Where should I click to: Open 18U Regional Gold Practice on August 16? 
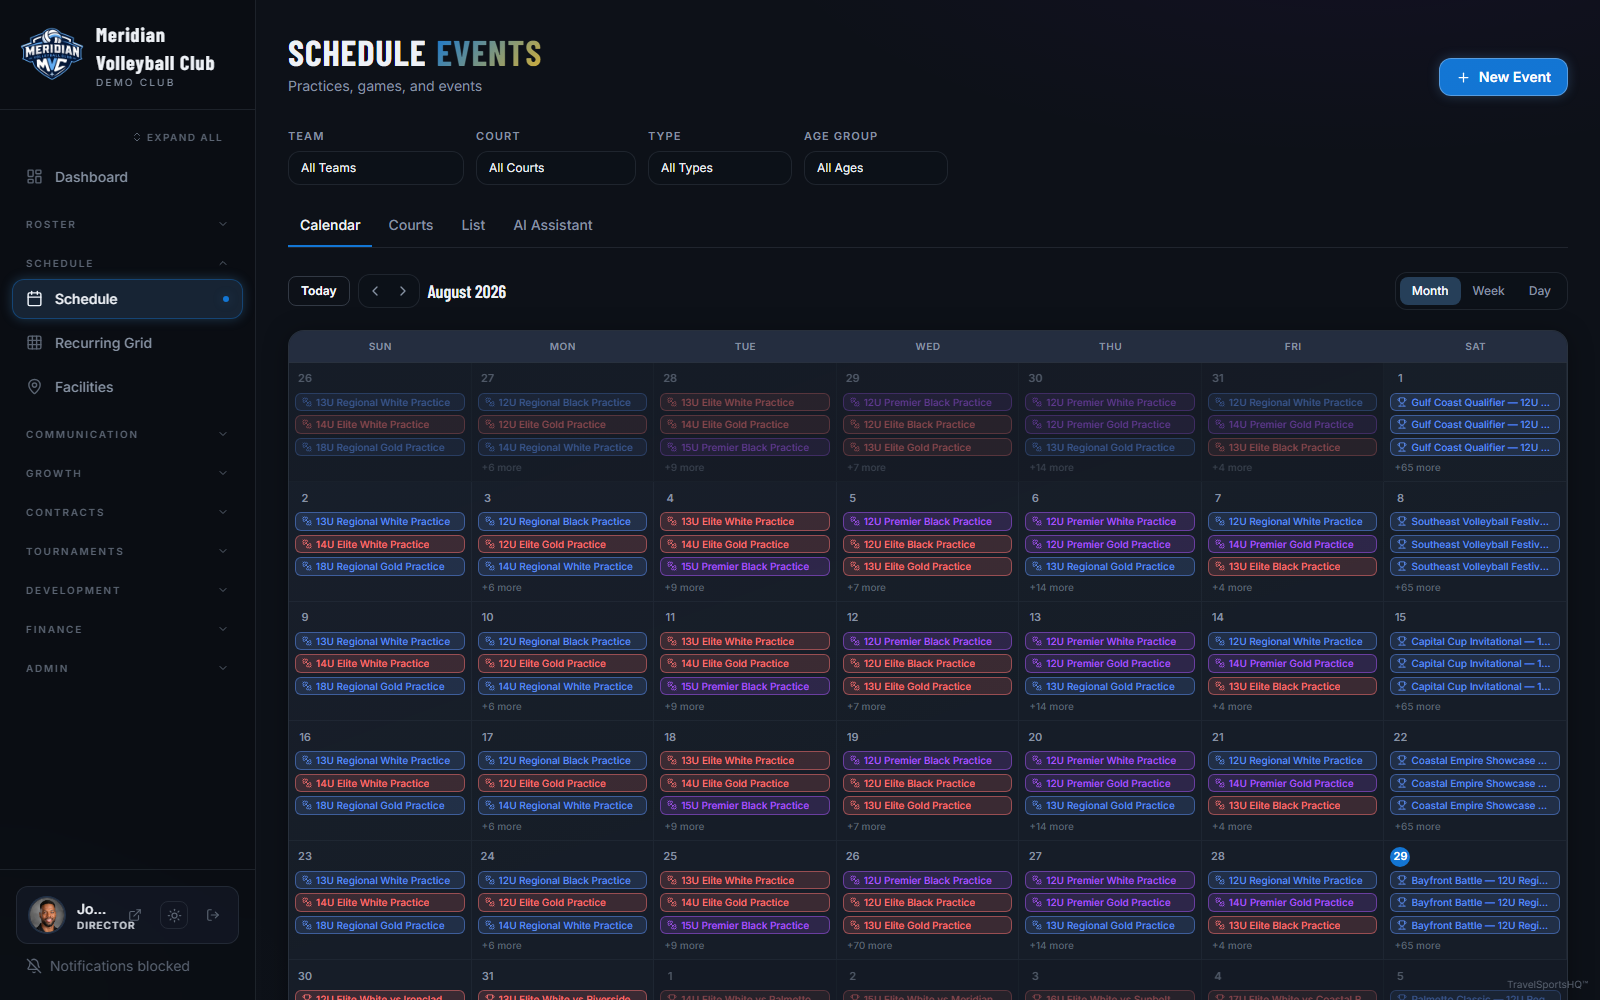[380, 806]
